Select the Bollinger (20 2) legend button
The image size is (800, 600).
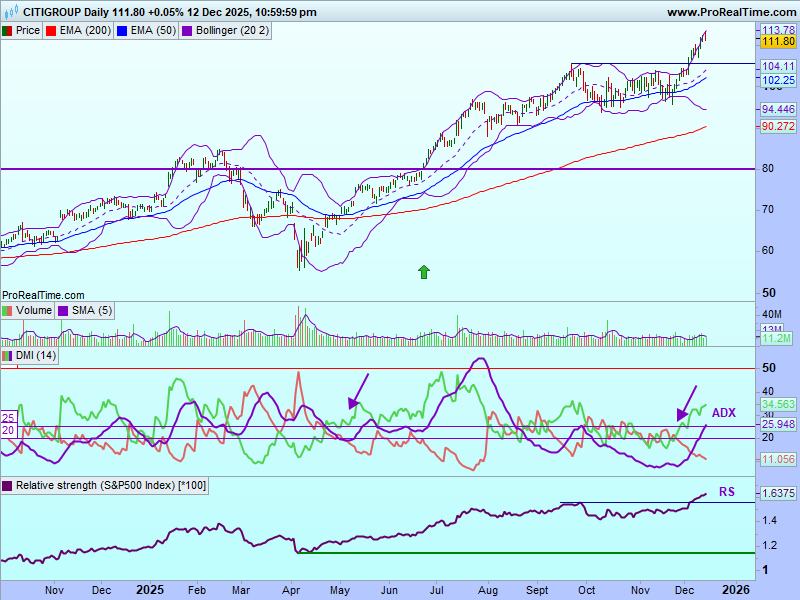(x=226, y=31)
